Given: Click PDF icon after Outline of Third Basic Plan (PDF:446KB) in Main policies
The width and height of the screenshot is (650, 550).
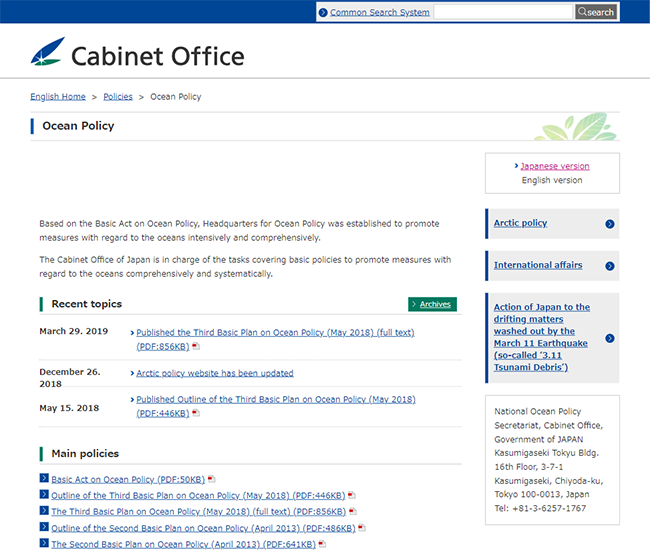Looking at the screenshot, I should tap(352, 495).
